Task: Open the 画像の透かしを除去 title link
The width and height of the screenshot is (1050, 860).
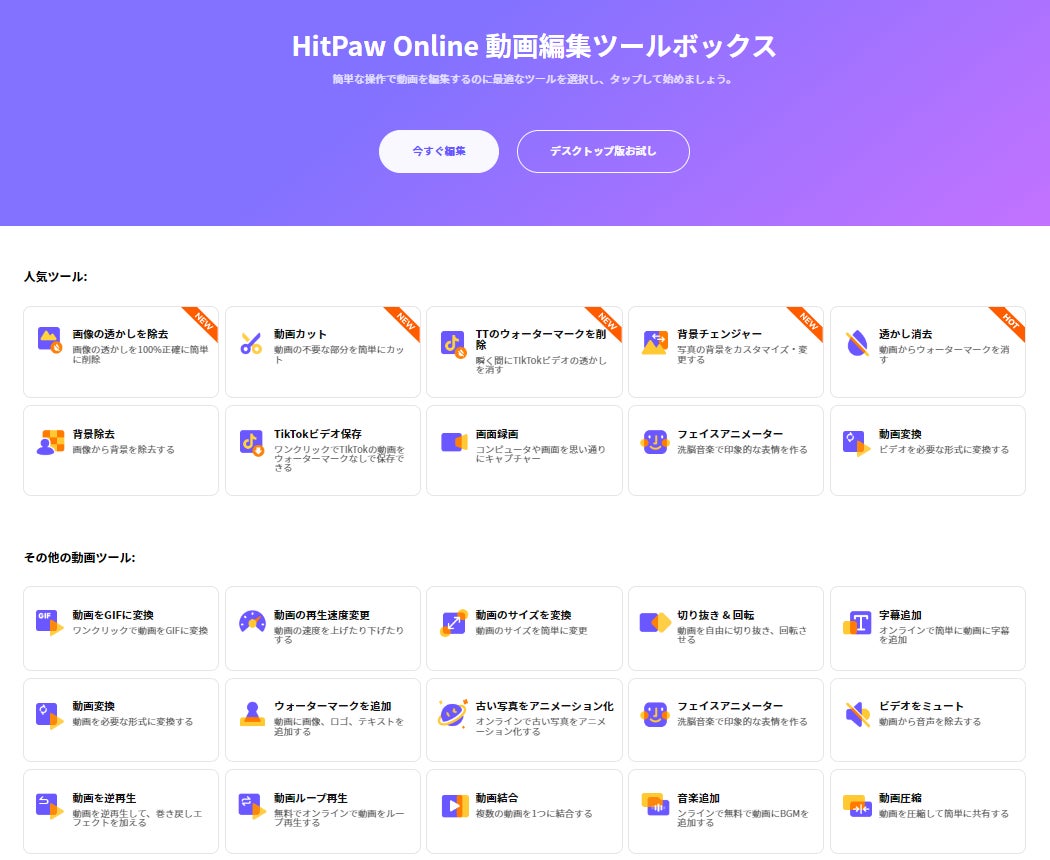Action: point(121,334)
